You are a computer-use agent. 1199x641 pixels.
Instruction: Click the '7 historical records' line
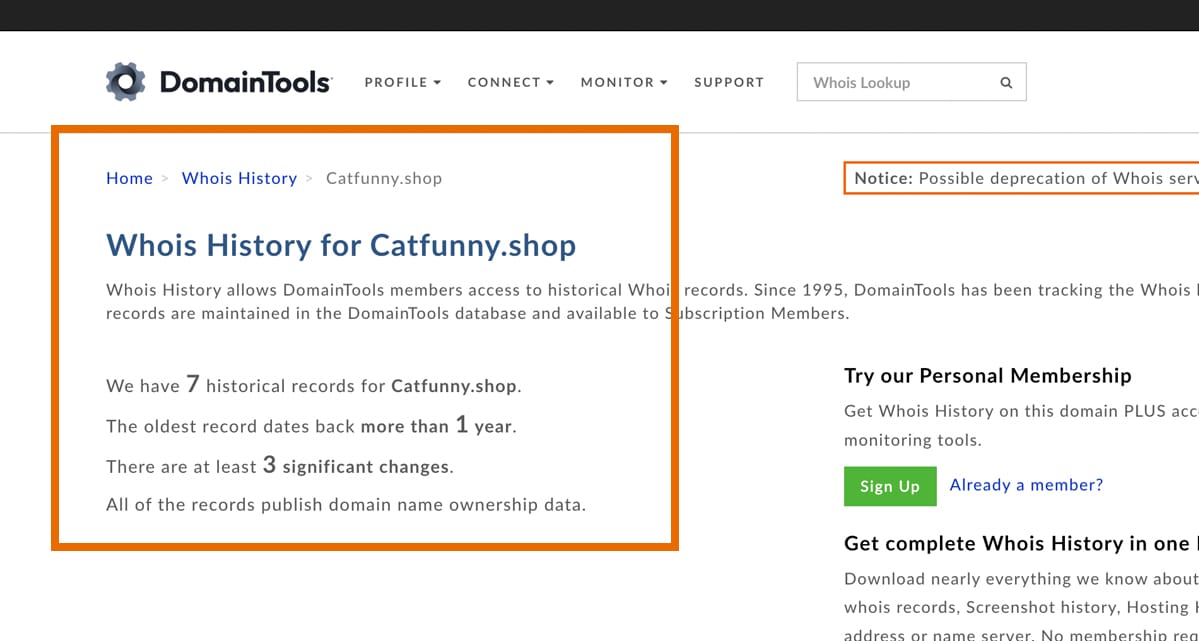click(314, 385)
